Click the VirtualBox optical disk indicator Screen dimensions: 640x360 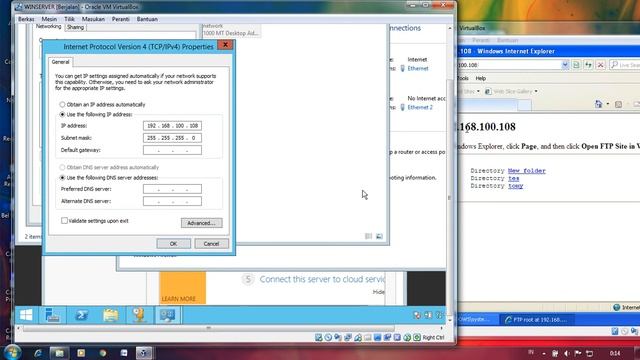click(328, 338)
